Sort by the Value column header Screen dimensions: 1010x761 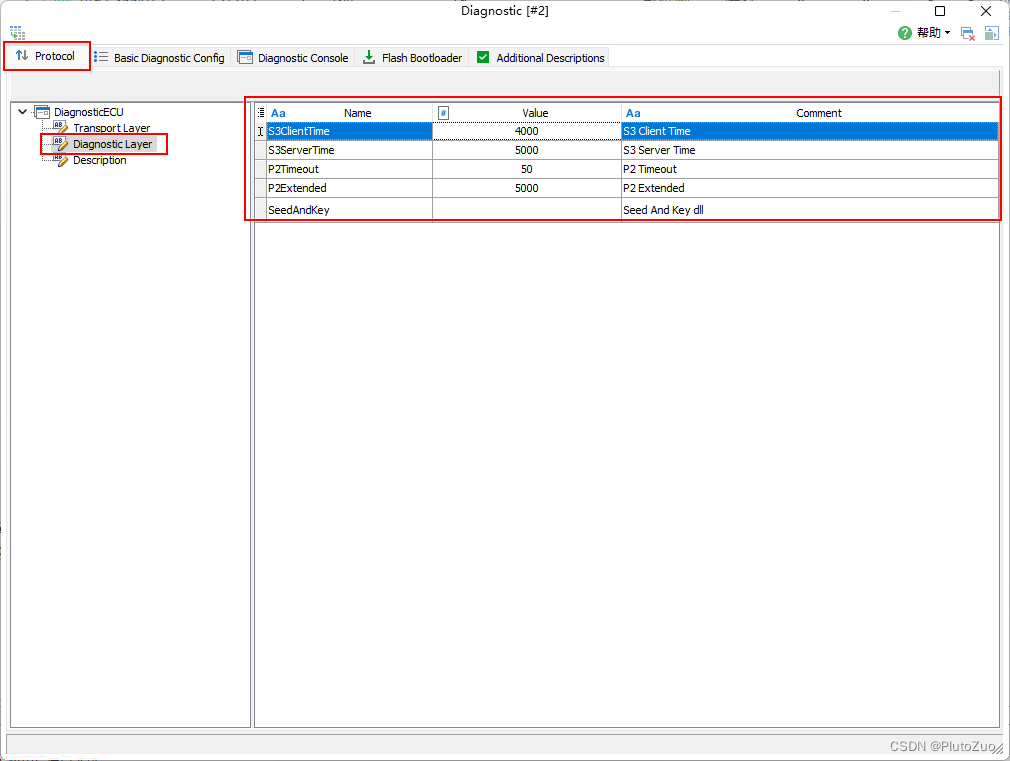[535, 113]
